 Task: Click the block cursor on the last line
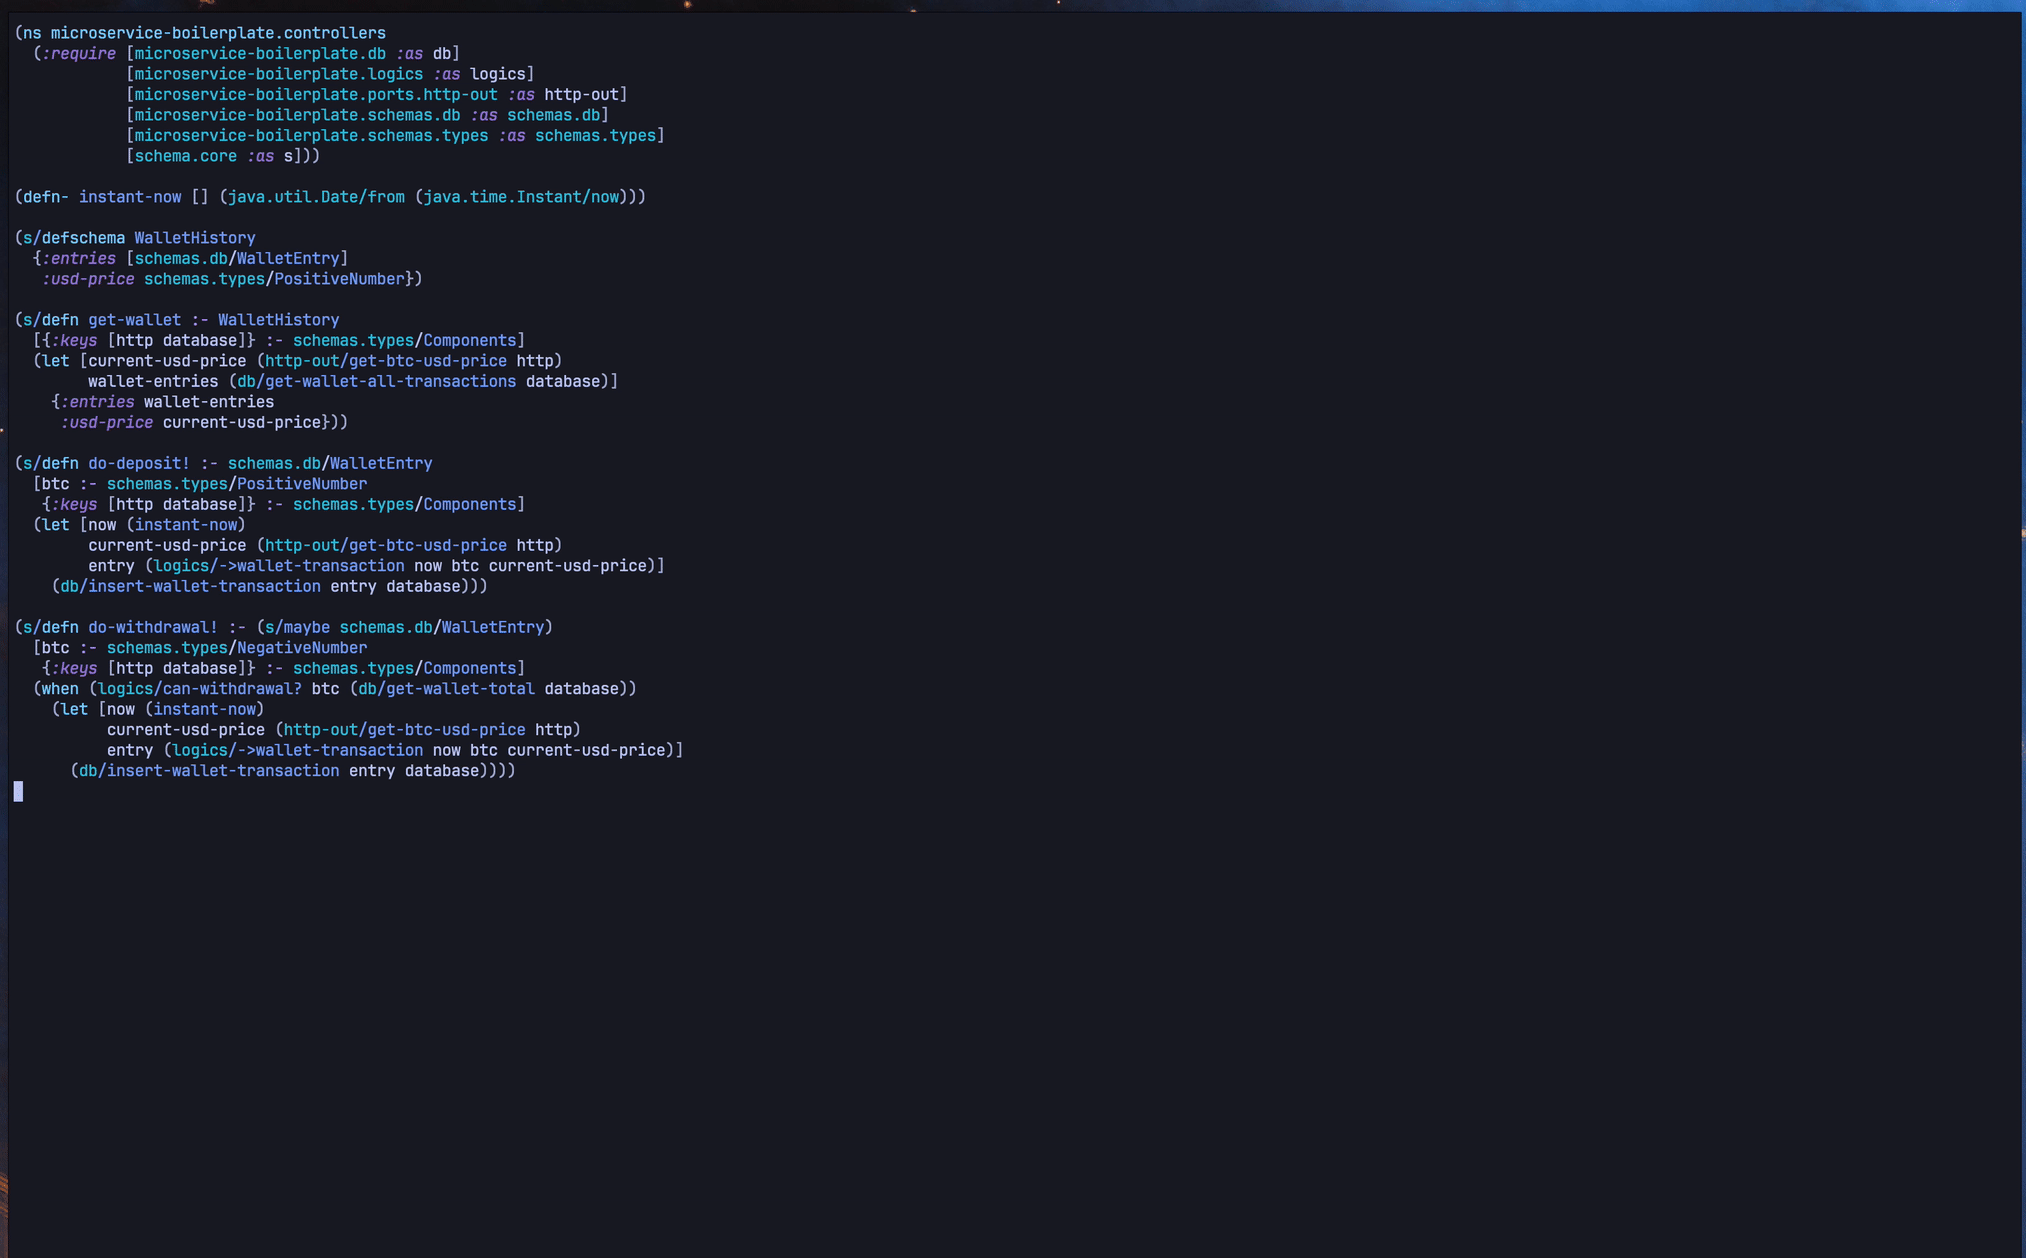click(x=18, y=792)
